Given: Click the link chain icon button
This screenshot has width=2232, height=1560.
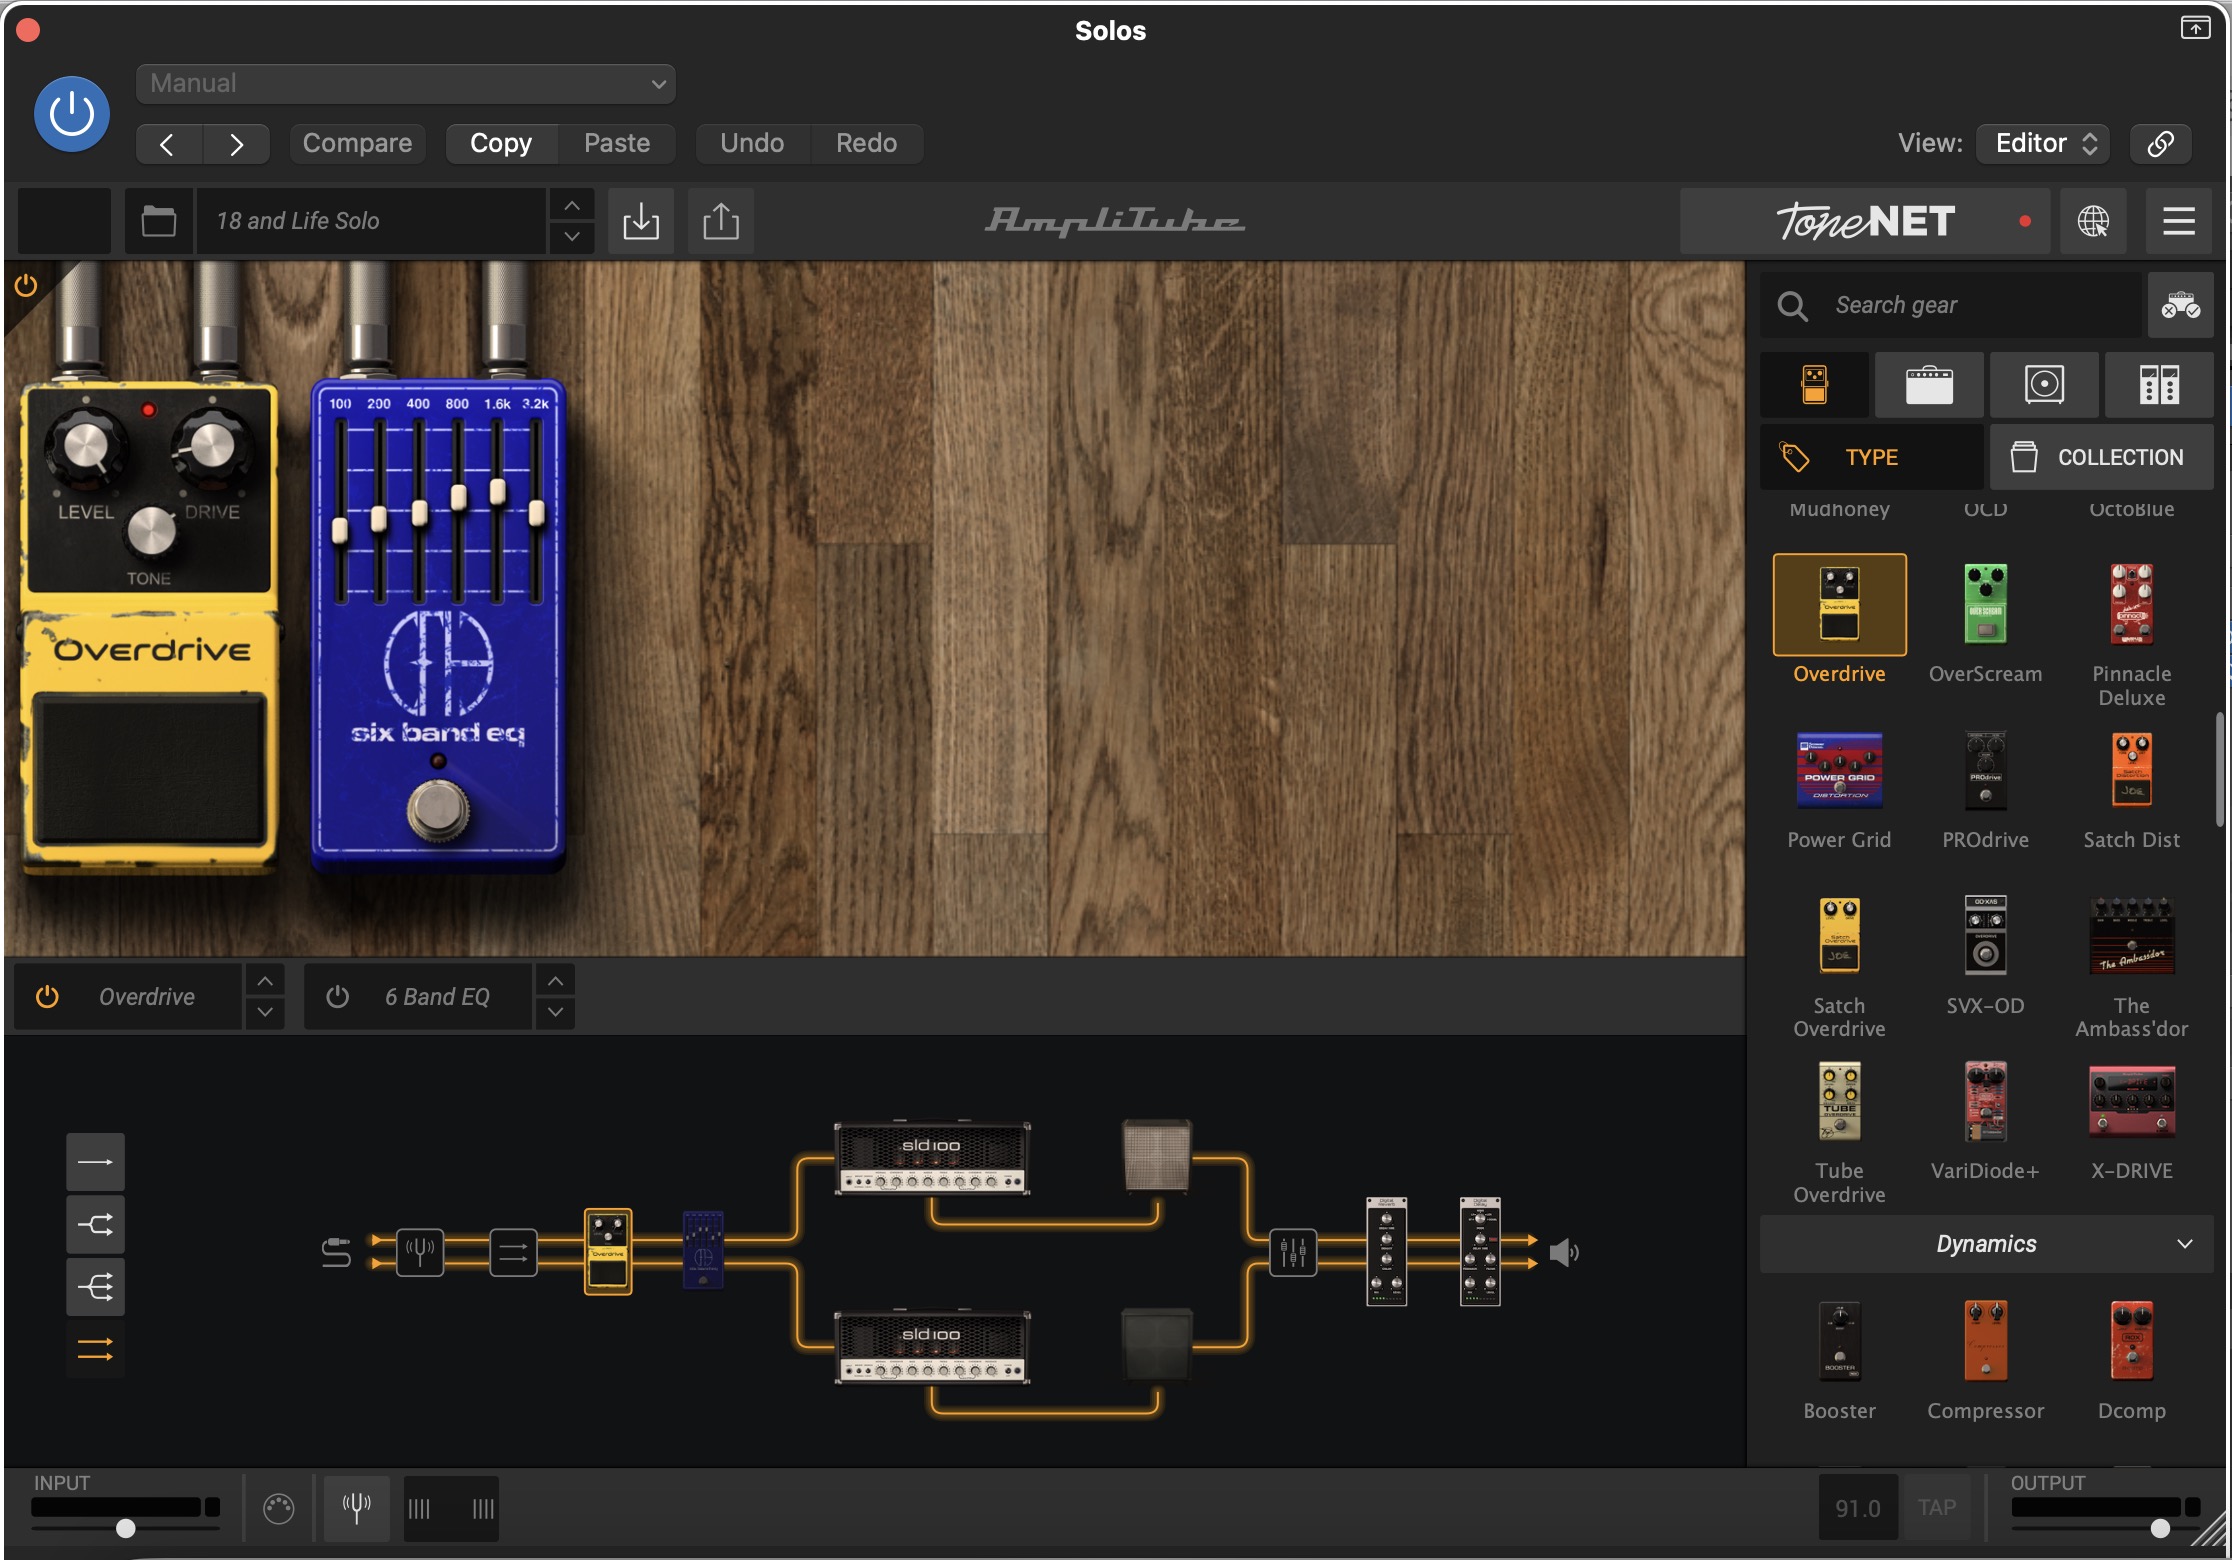Looking at the screenshot, I should 2160,144.
